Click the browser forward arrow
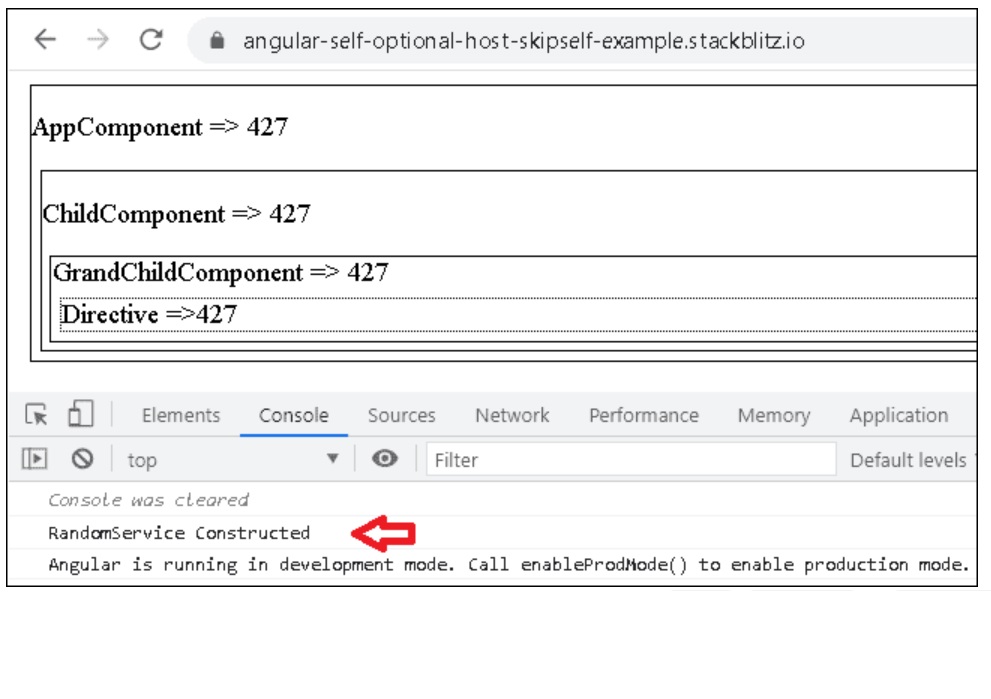Screen dimensions: 991x699 coord(97,40)
